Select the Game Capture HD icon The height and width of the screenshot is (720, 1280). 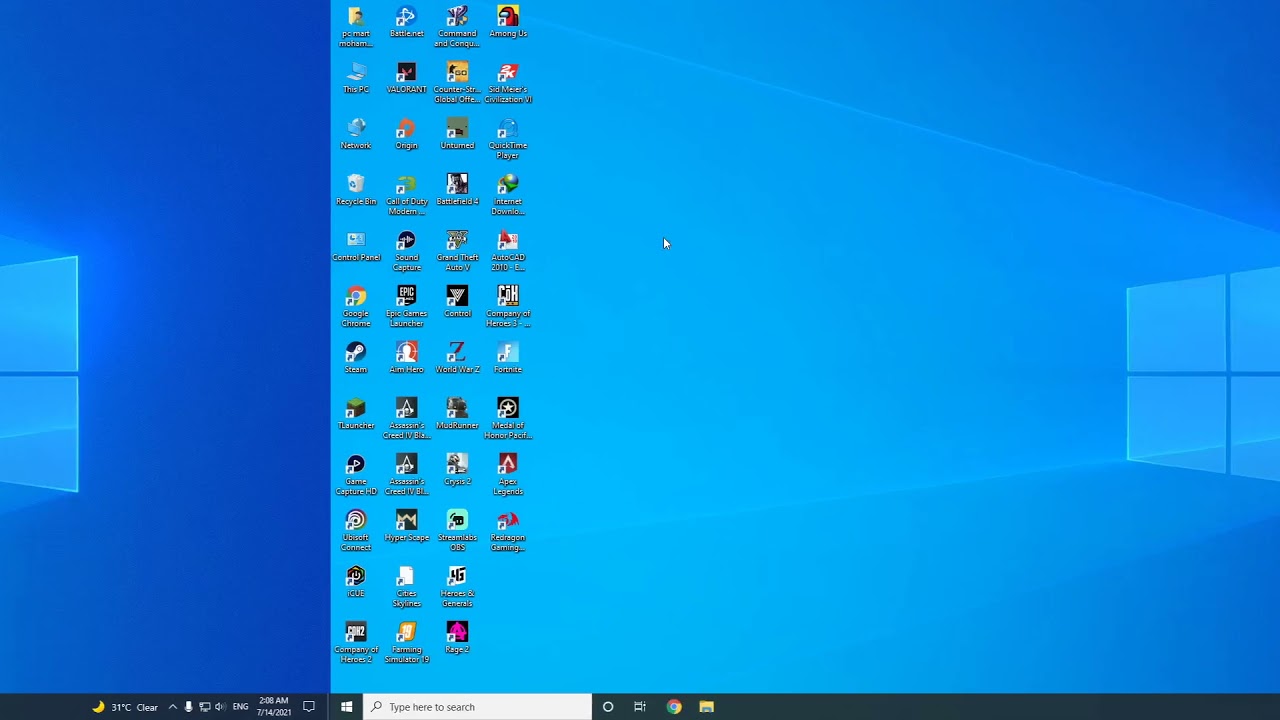pos(356,475)
